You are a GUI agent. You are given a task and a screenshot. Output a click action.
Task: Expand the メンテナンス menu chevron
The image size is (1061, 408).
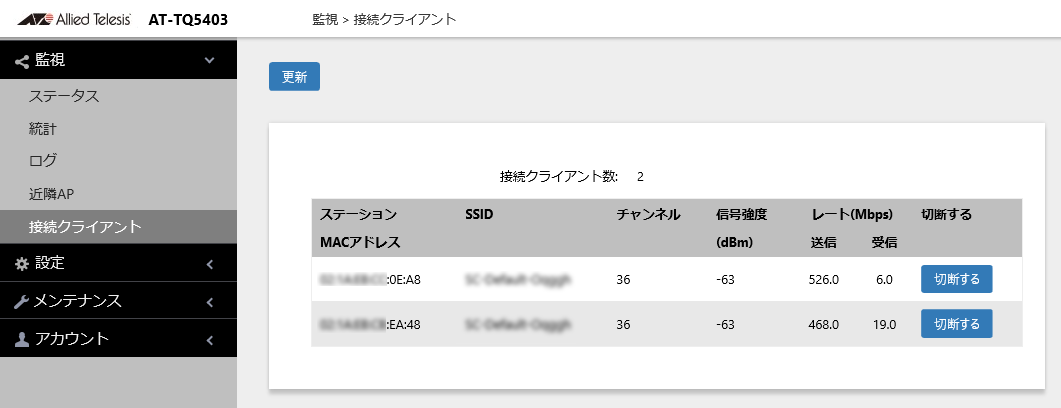point(209,302)
